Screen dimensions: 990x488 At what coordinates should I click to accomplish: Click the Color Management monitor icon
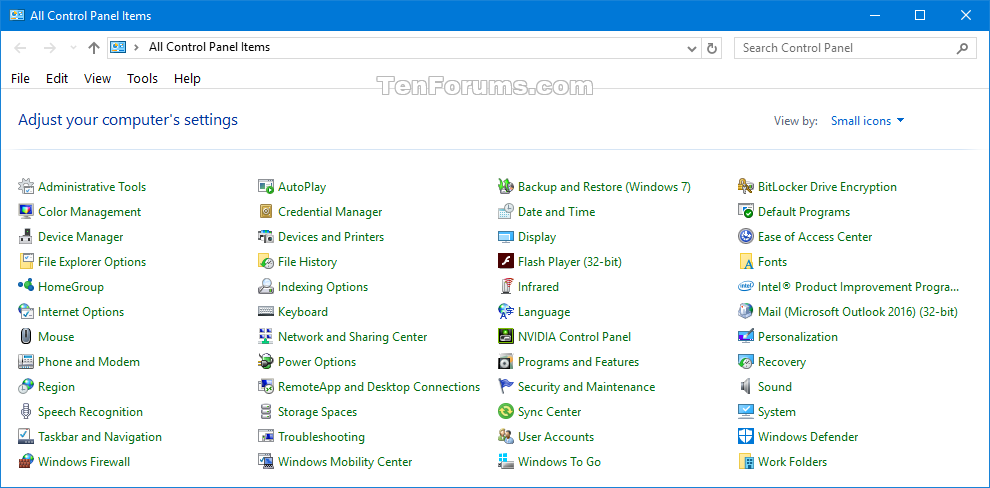pyautogui.click(x=26, y=211)
